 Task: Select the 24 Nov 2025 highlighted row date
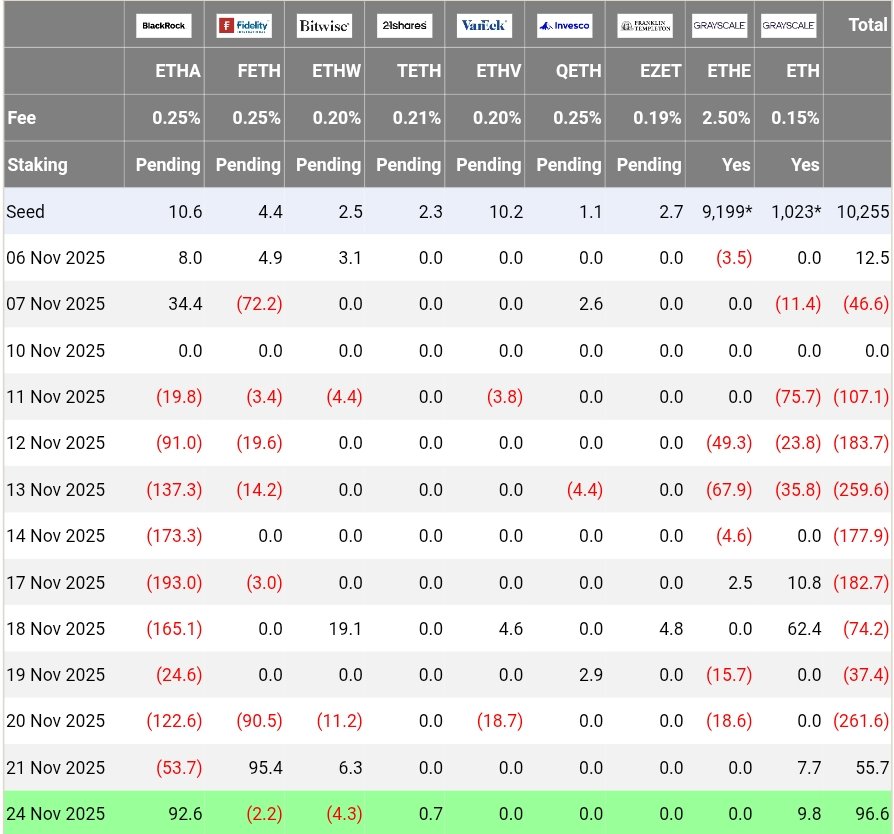pyautogui.click(x=55, y=814)
